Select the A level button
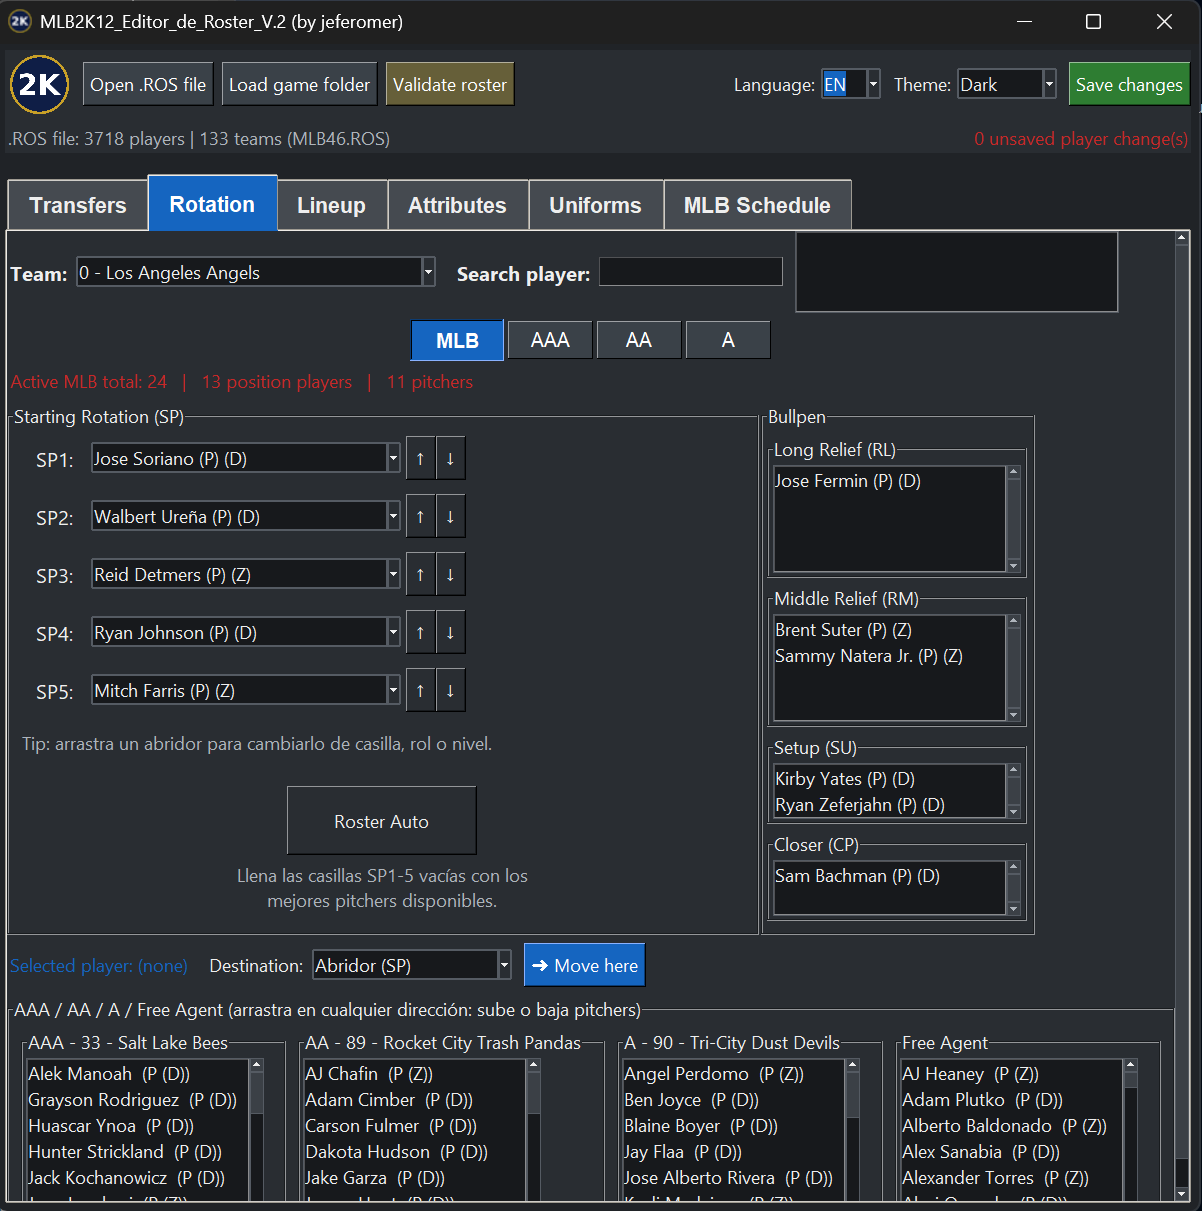This screenshot has width=1202, height=1211. tap(728, 340)
